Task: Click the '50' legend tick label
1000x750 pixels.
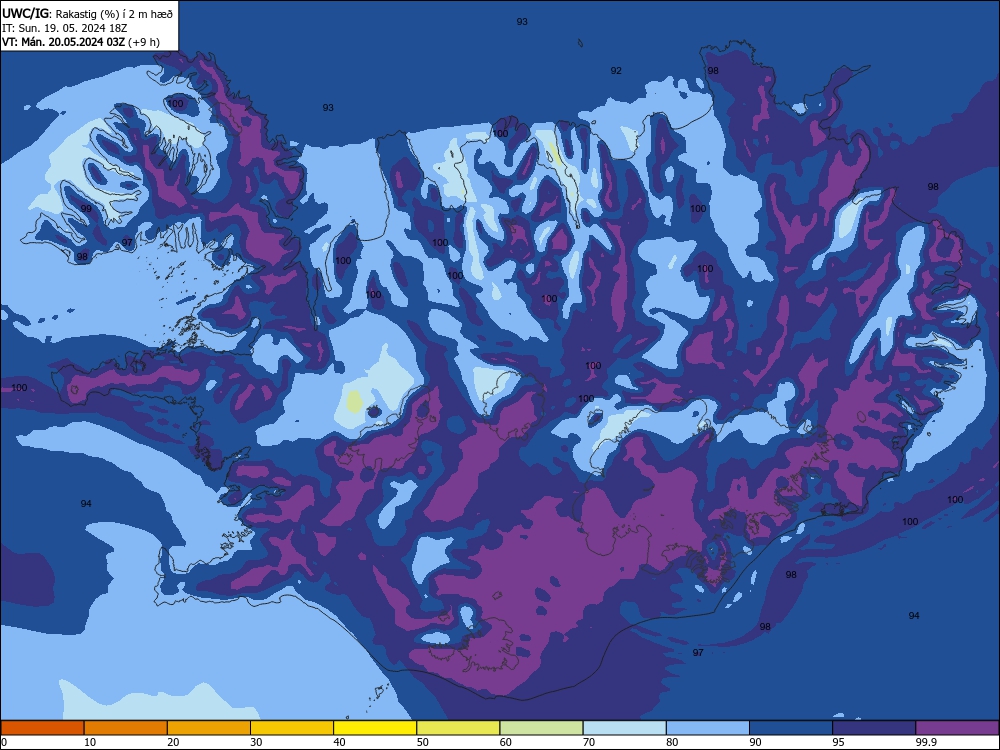Action: [x=422, y=742]
